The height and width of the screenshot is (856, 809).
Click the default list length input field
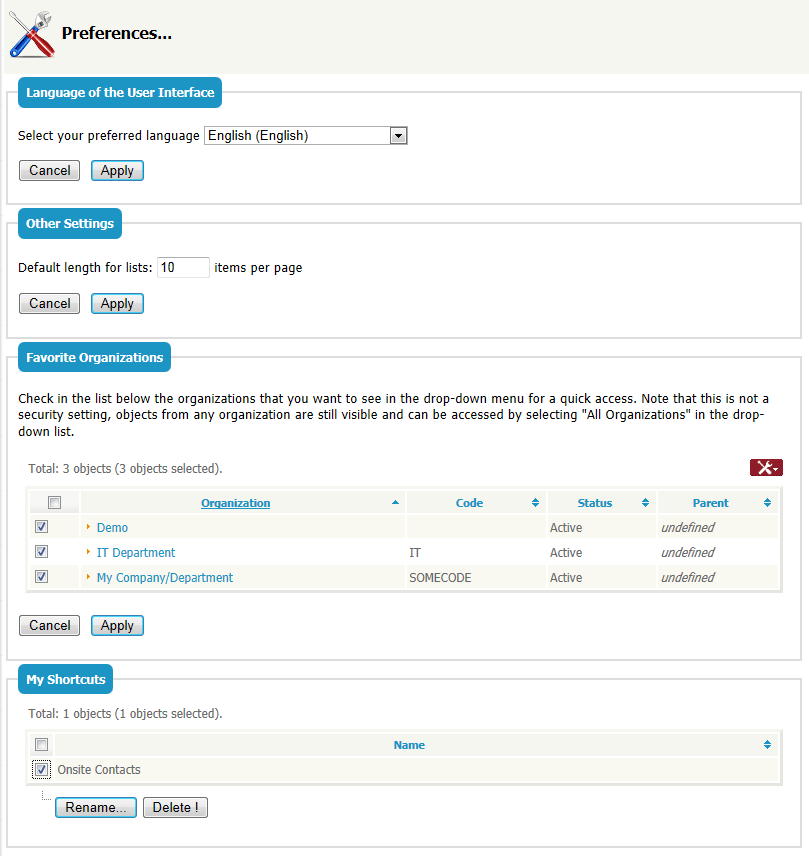point(183,267)
